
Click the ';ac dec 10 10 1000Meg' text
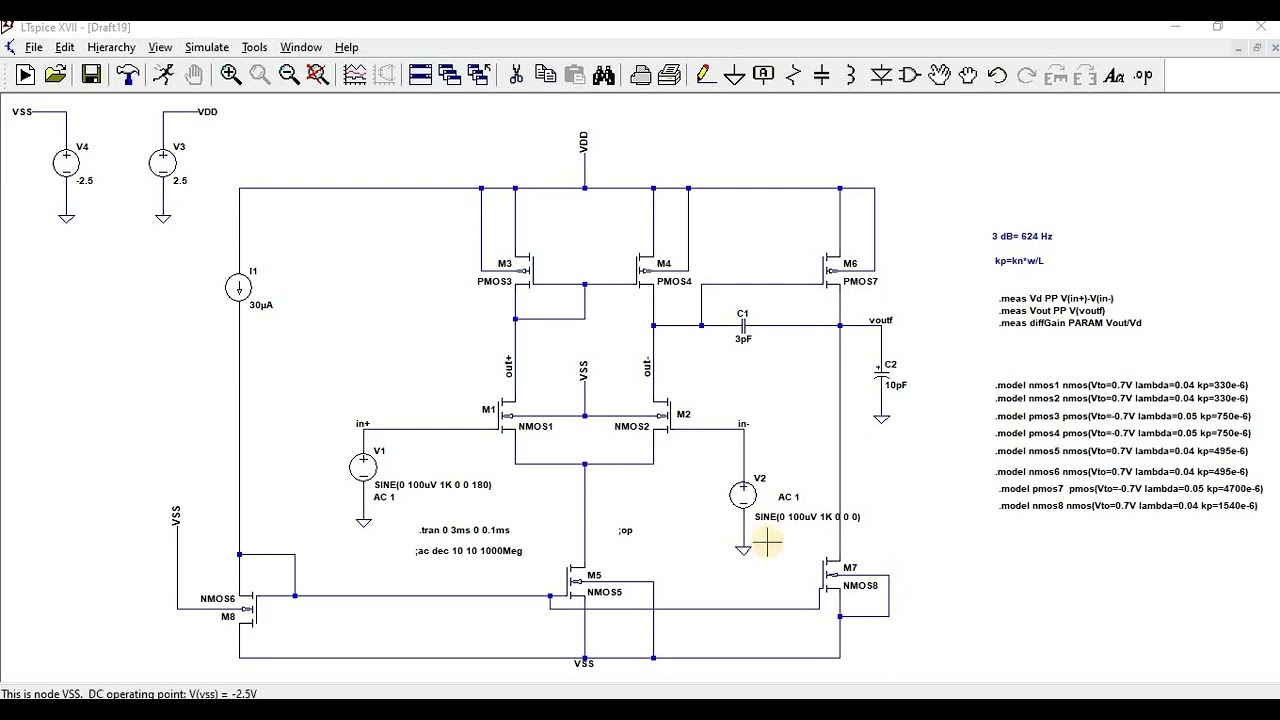[x=469, y=551]
